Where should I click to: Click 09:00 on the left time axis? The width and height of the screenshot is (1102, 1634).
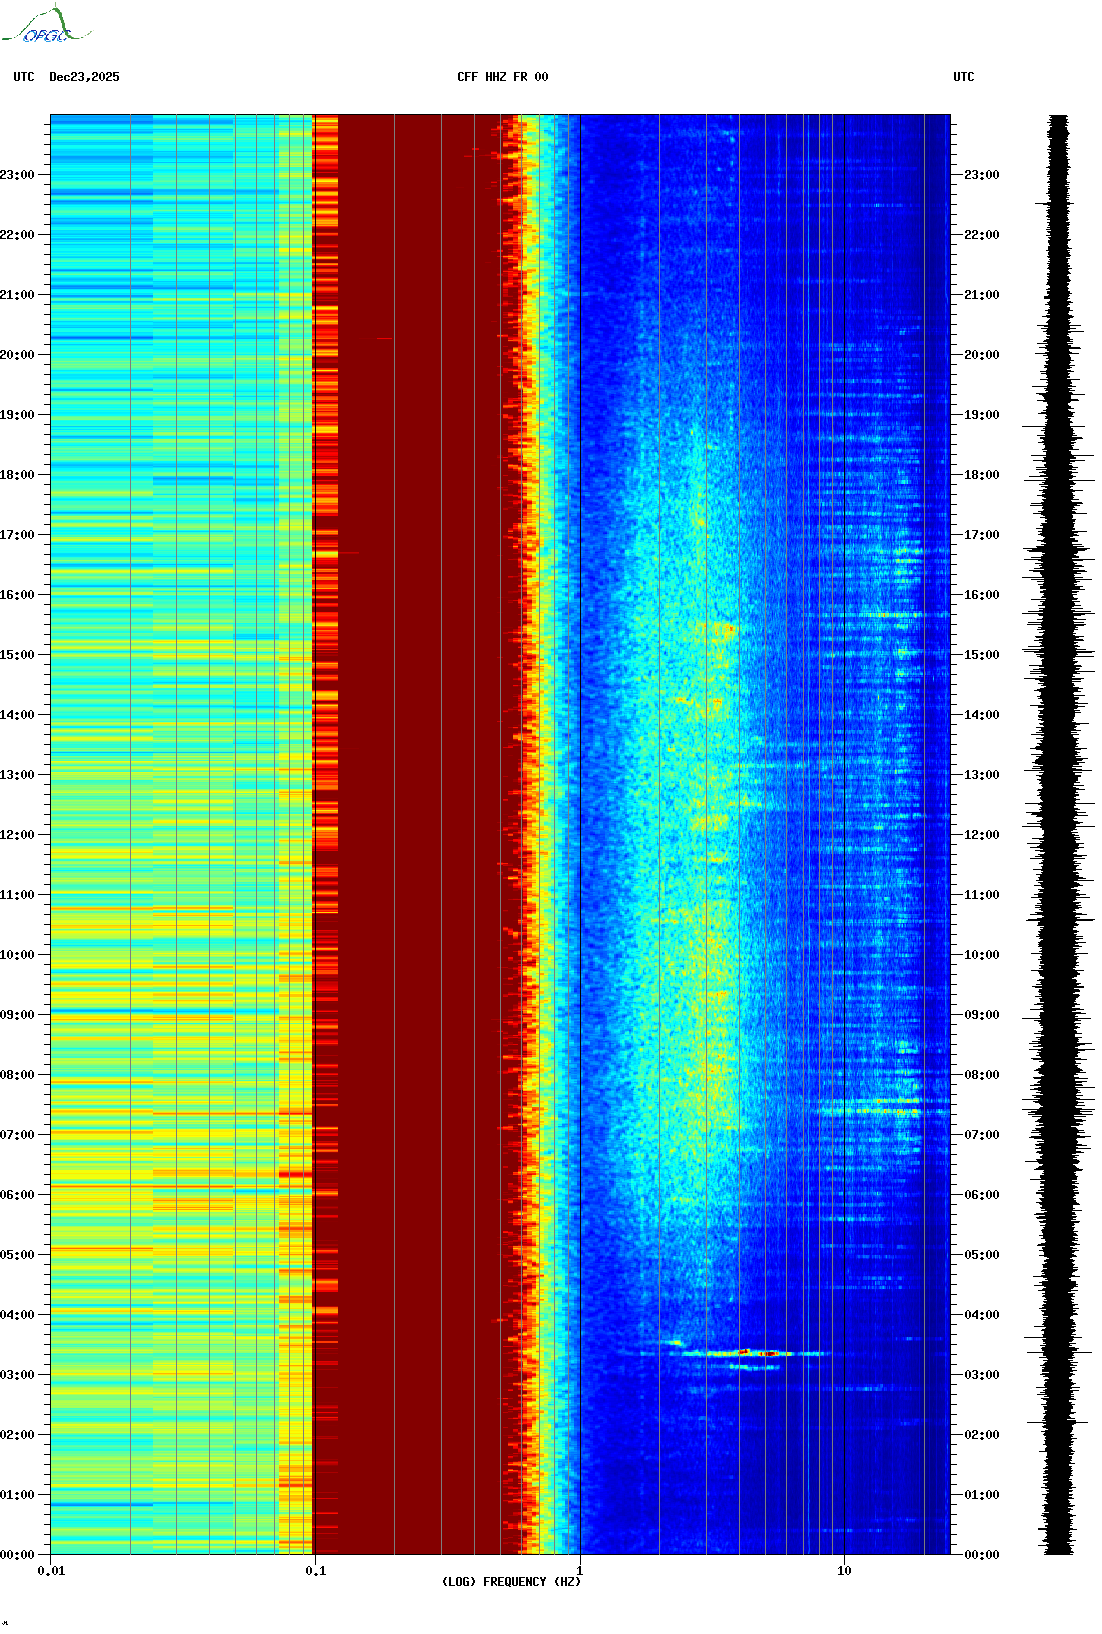(17, 1015)
